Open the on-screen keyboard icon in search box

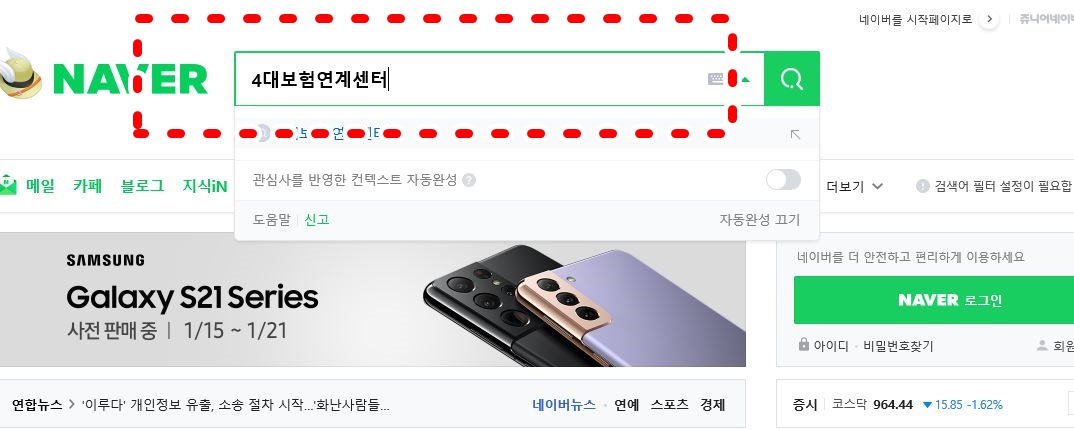pyautogui.click(x=715, y=79)
